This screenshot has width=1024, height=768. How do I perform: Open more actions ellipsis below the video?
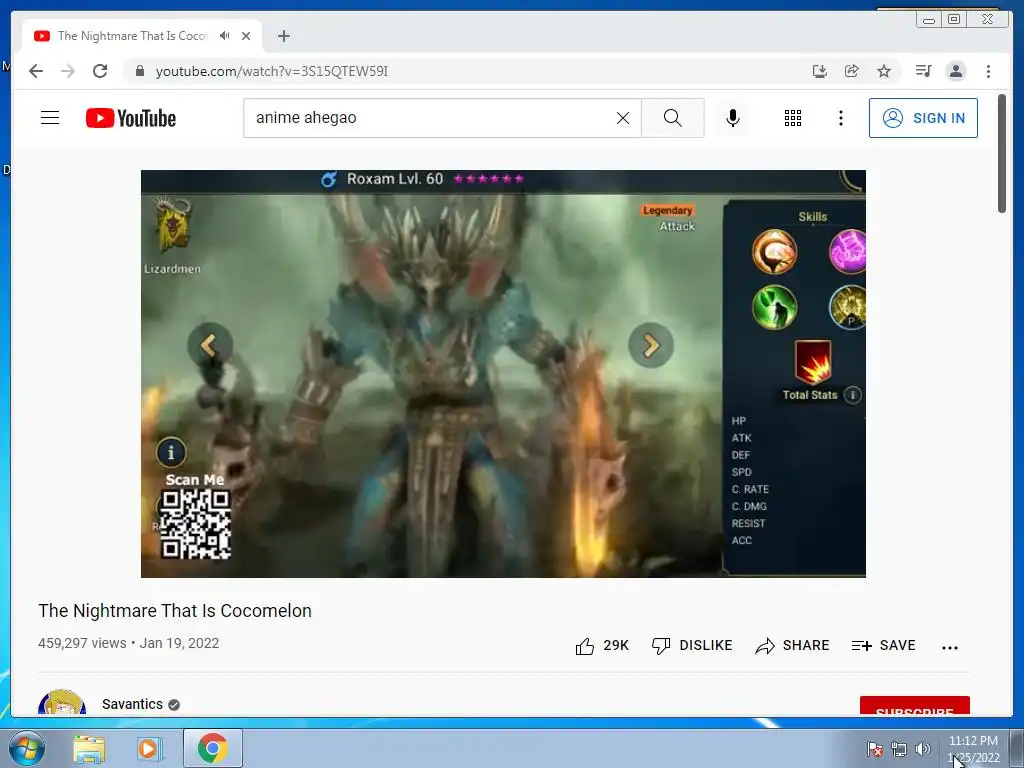(x=950, y=647)
